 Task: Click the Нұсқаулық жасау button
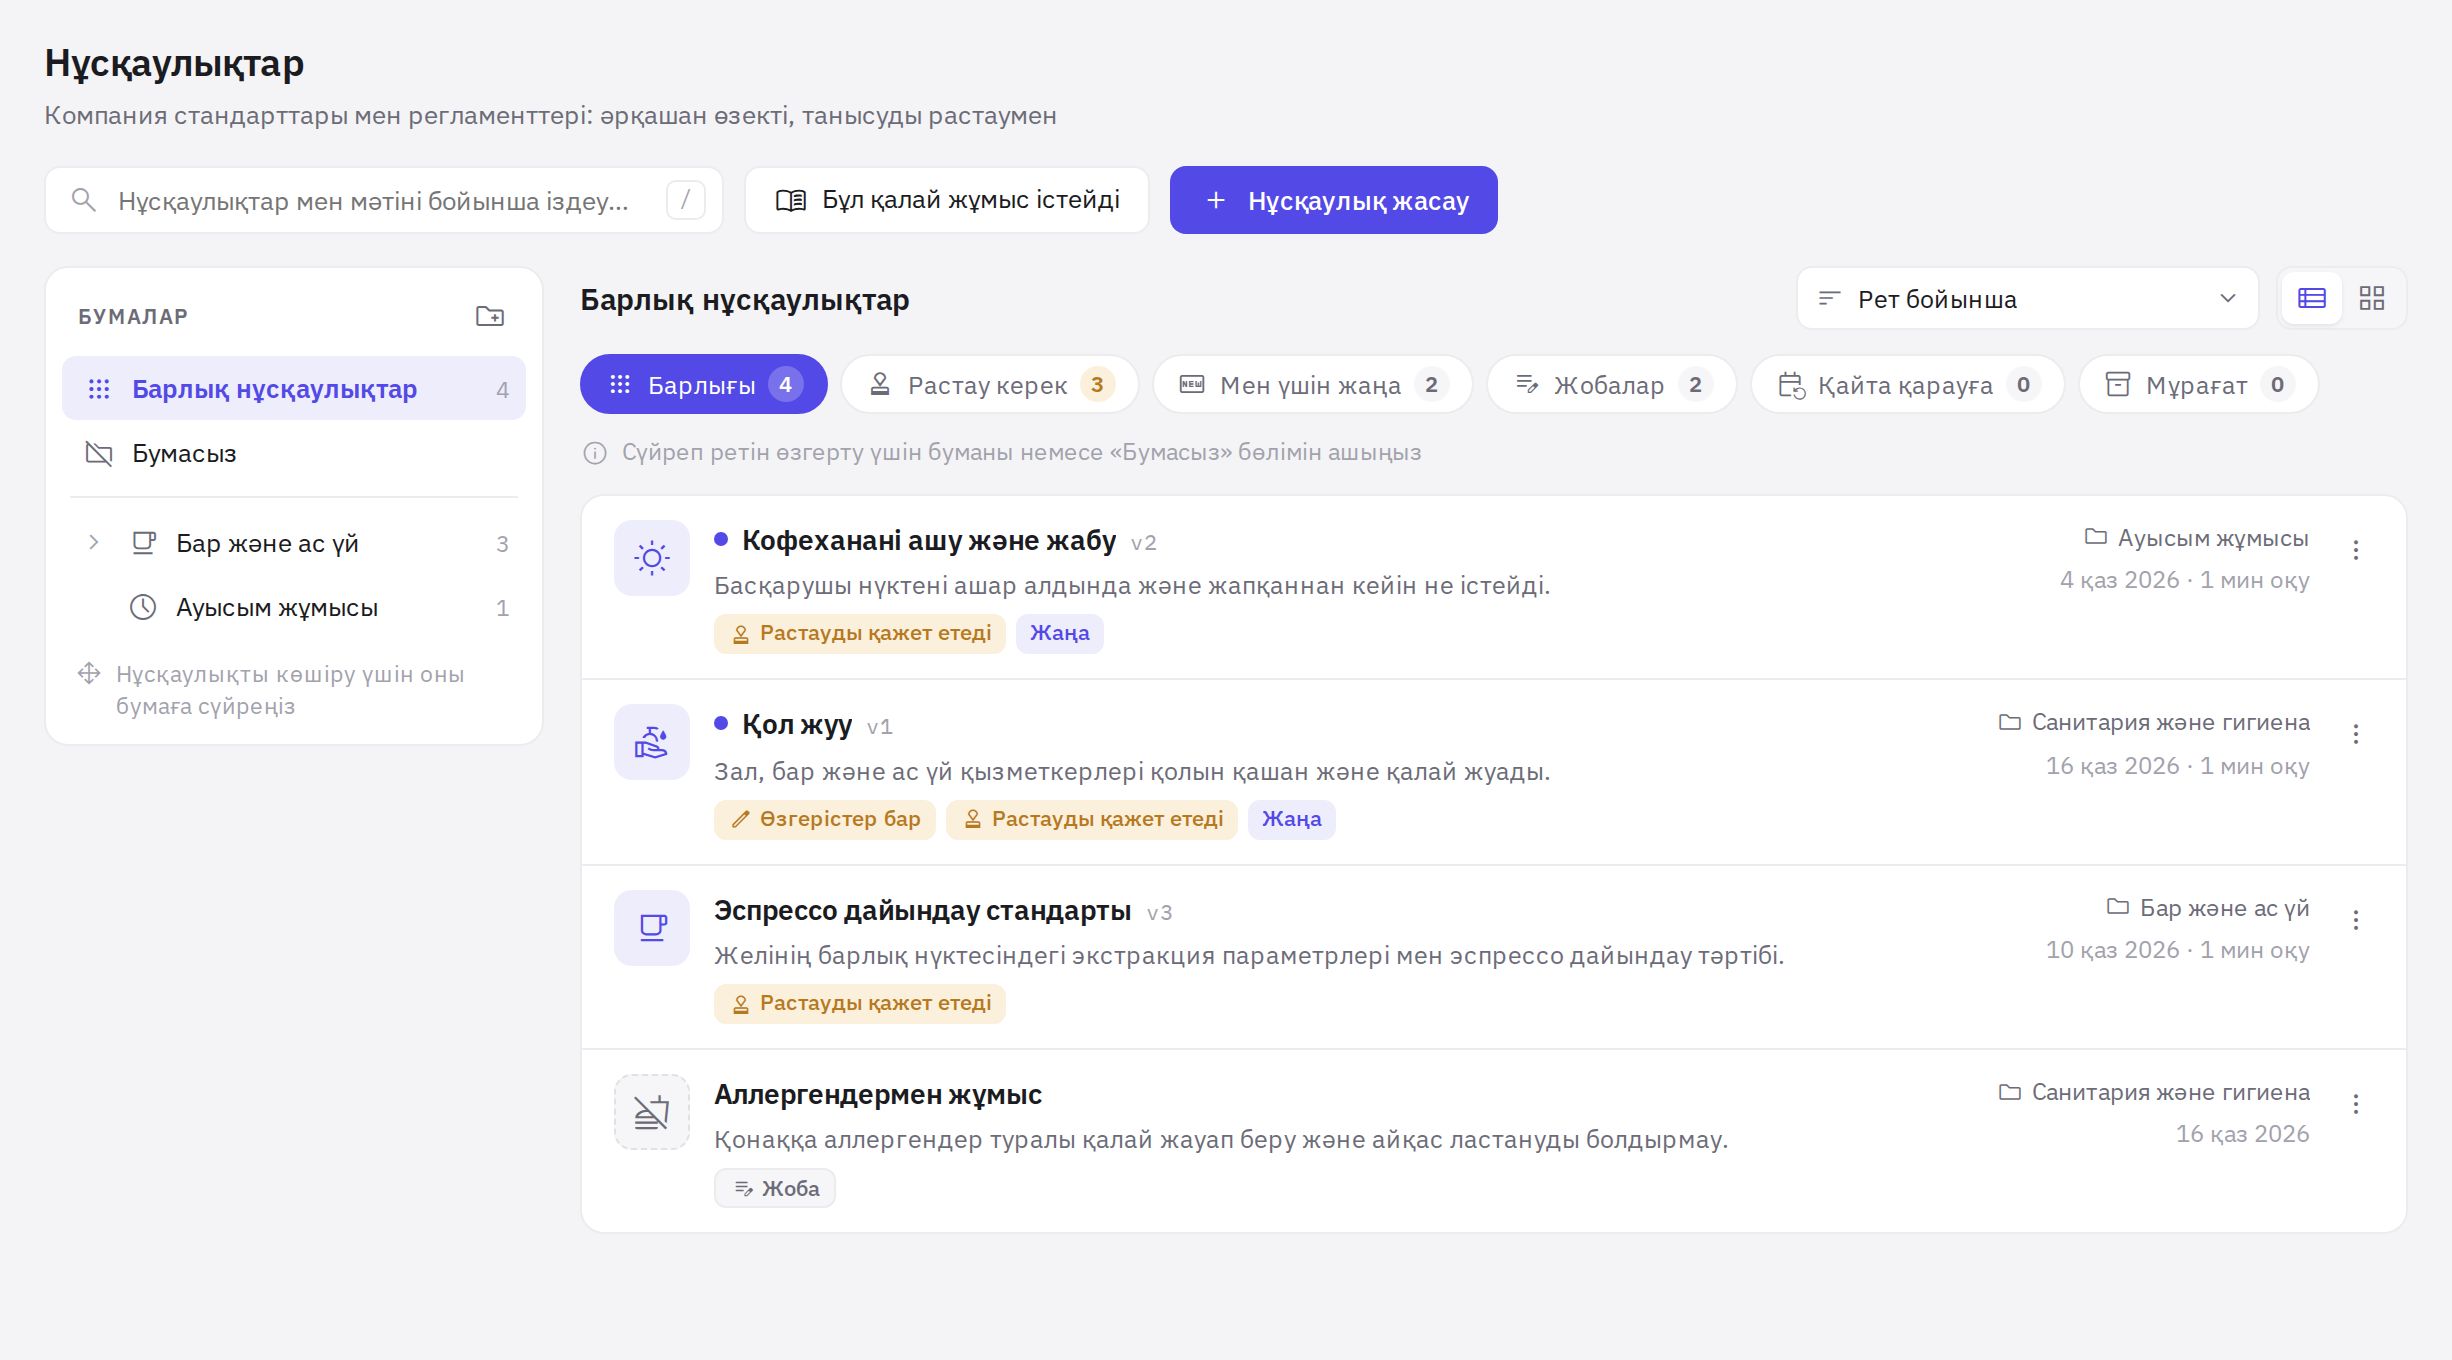click(1333, 200)
